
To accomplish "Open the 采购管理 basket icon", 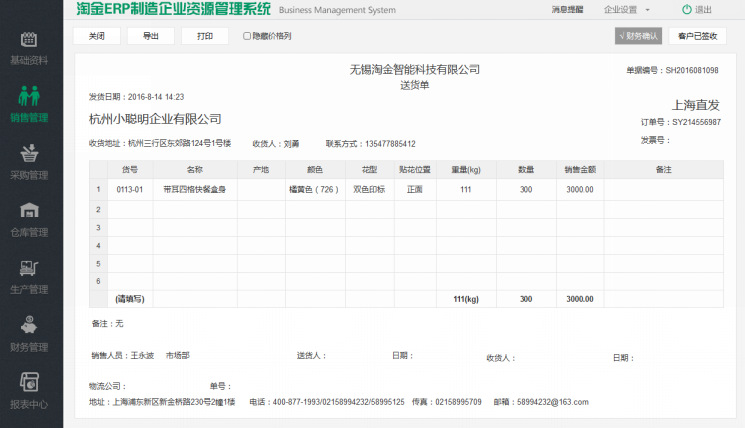I will click(x=29, y=154).
